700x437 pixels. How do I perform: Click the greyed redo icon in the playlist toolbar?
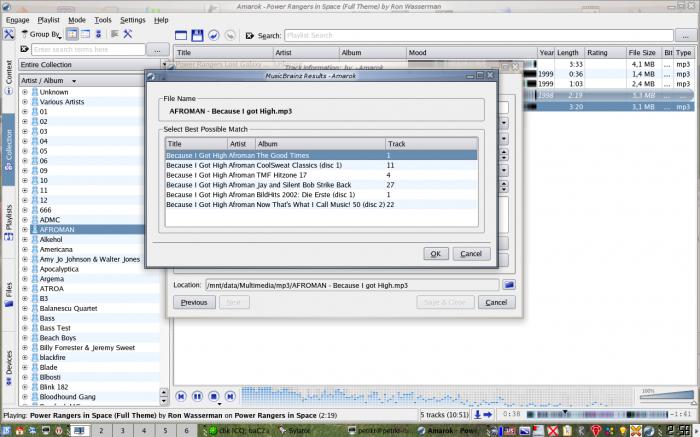[x=230, y=35]
